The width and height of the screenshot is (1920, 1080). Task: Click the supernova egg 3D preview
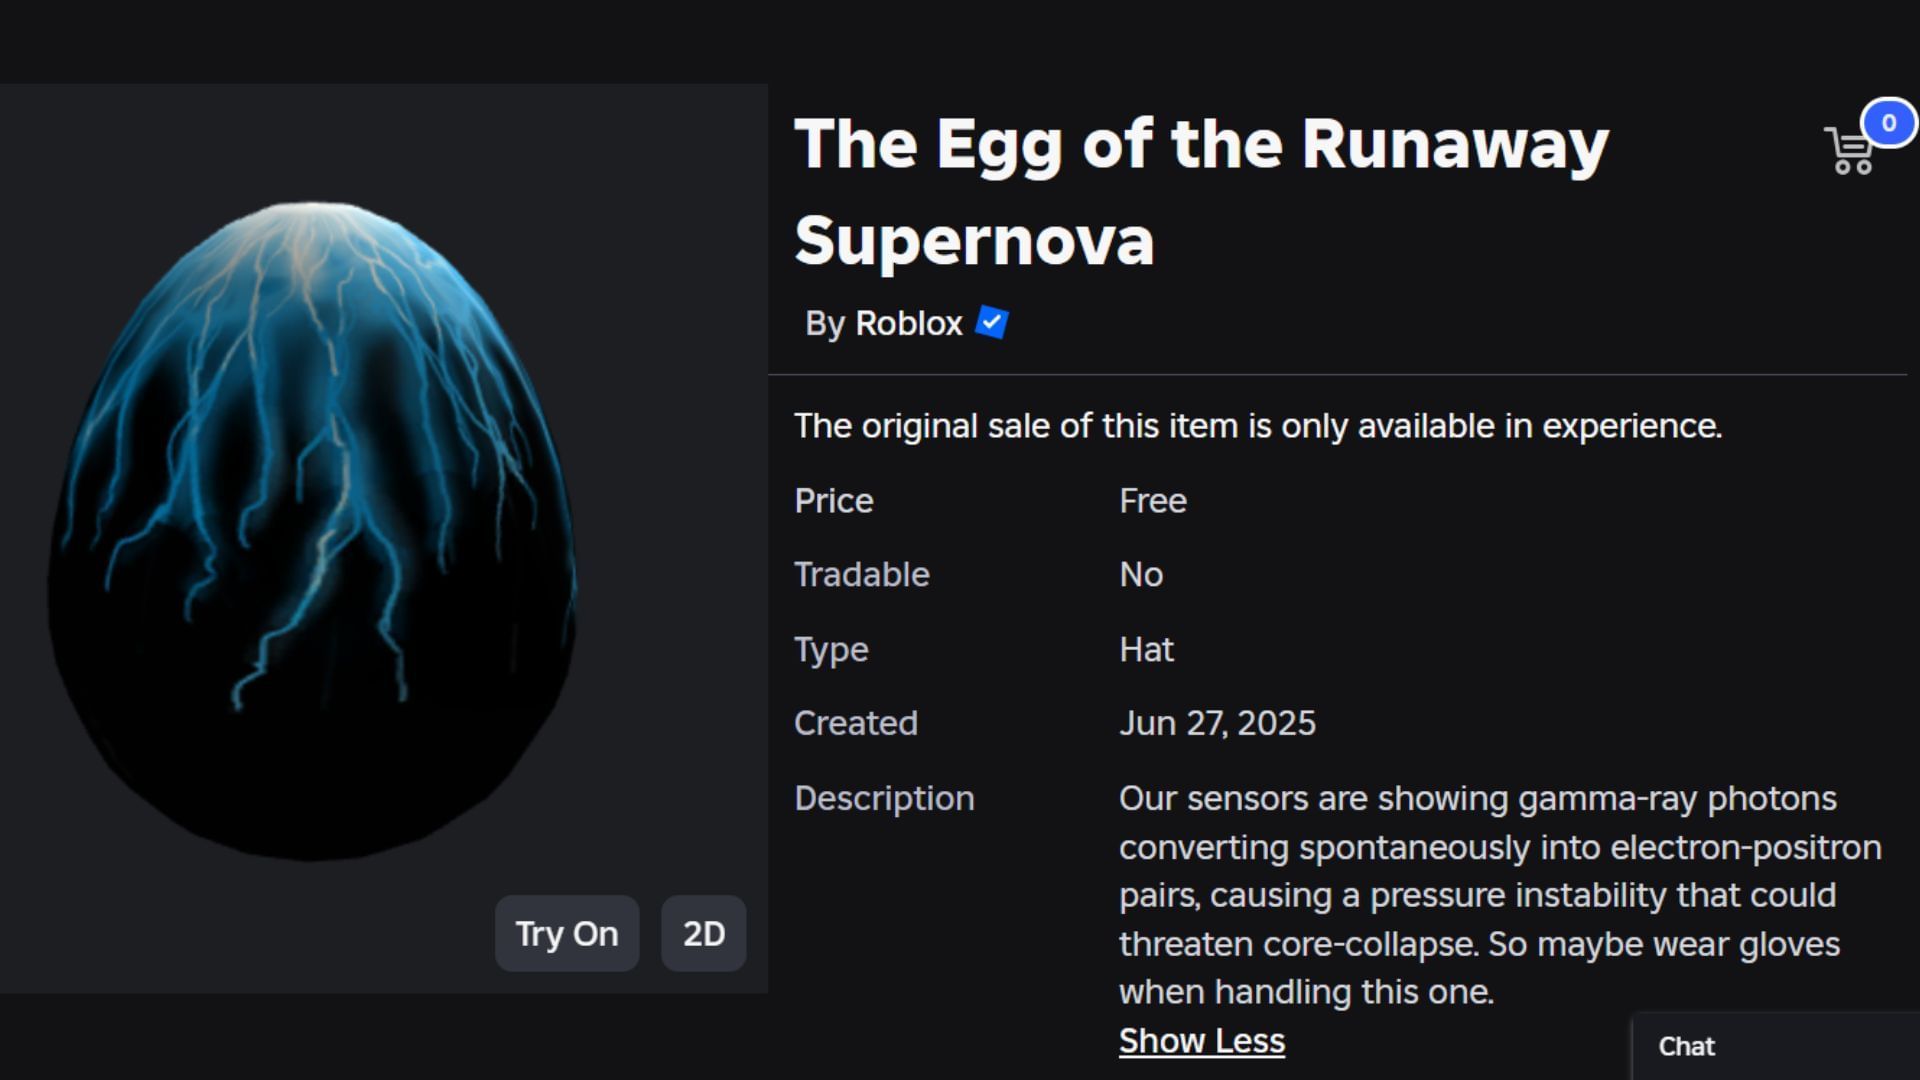tap(312, 530)
